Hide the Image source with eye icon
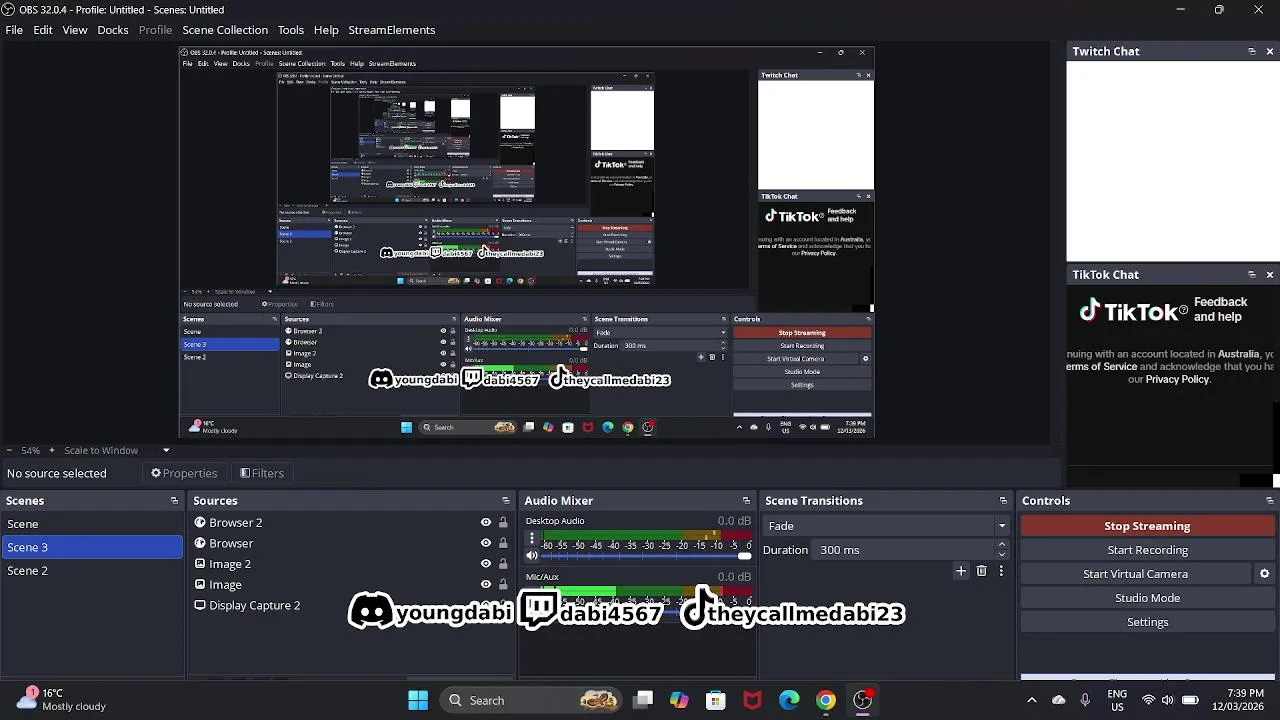 tap(486, 585)
